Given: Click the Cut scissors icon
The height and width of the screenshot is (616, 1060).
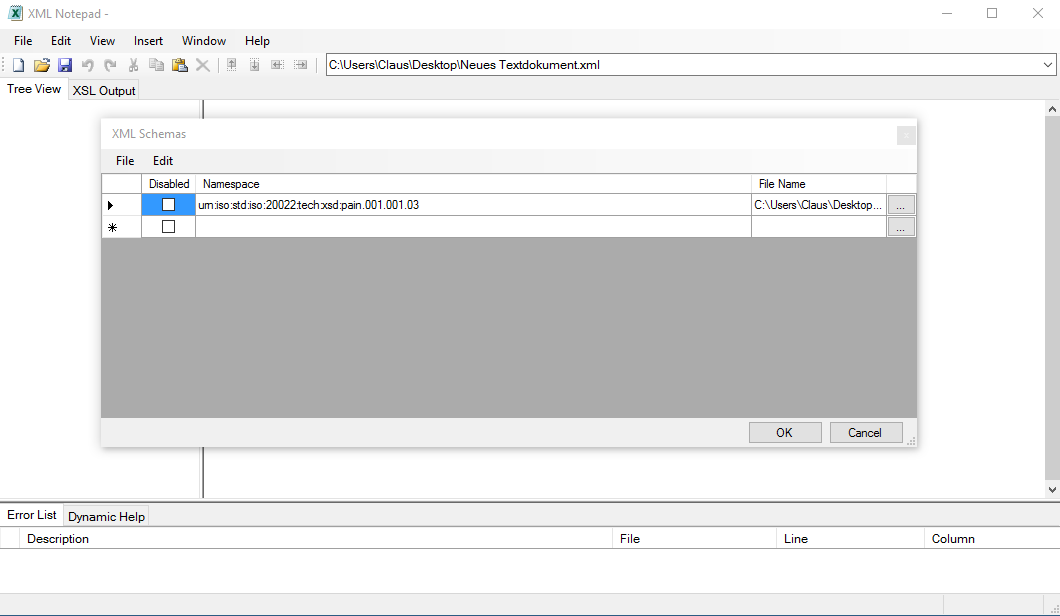Looking at the screenshot, I should point(133,65).
